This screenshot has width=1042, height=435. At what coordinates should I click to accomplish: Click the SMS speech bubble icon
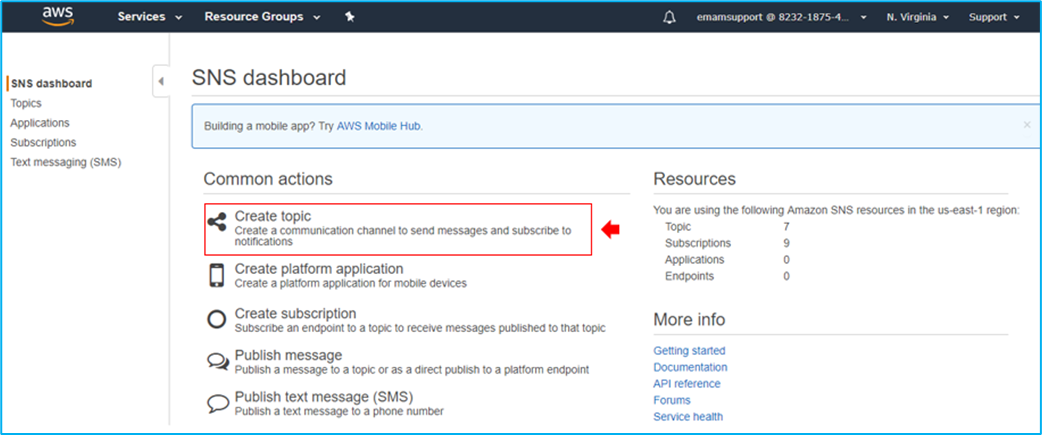click(x=217, y=403)
